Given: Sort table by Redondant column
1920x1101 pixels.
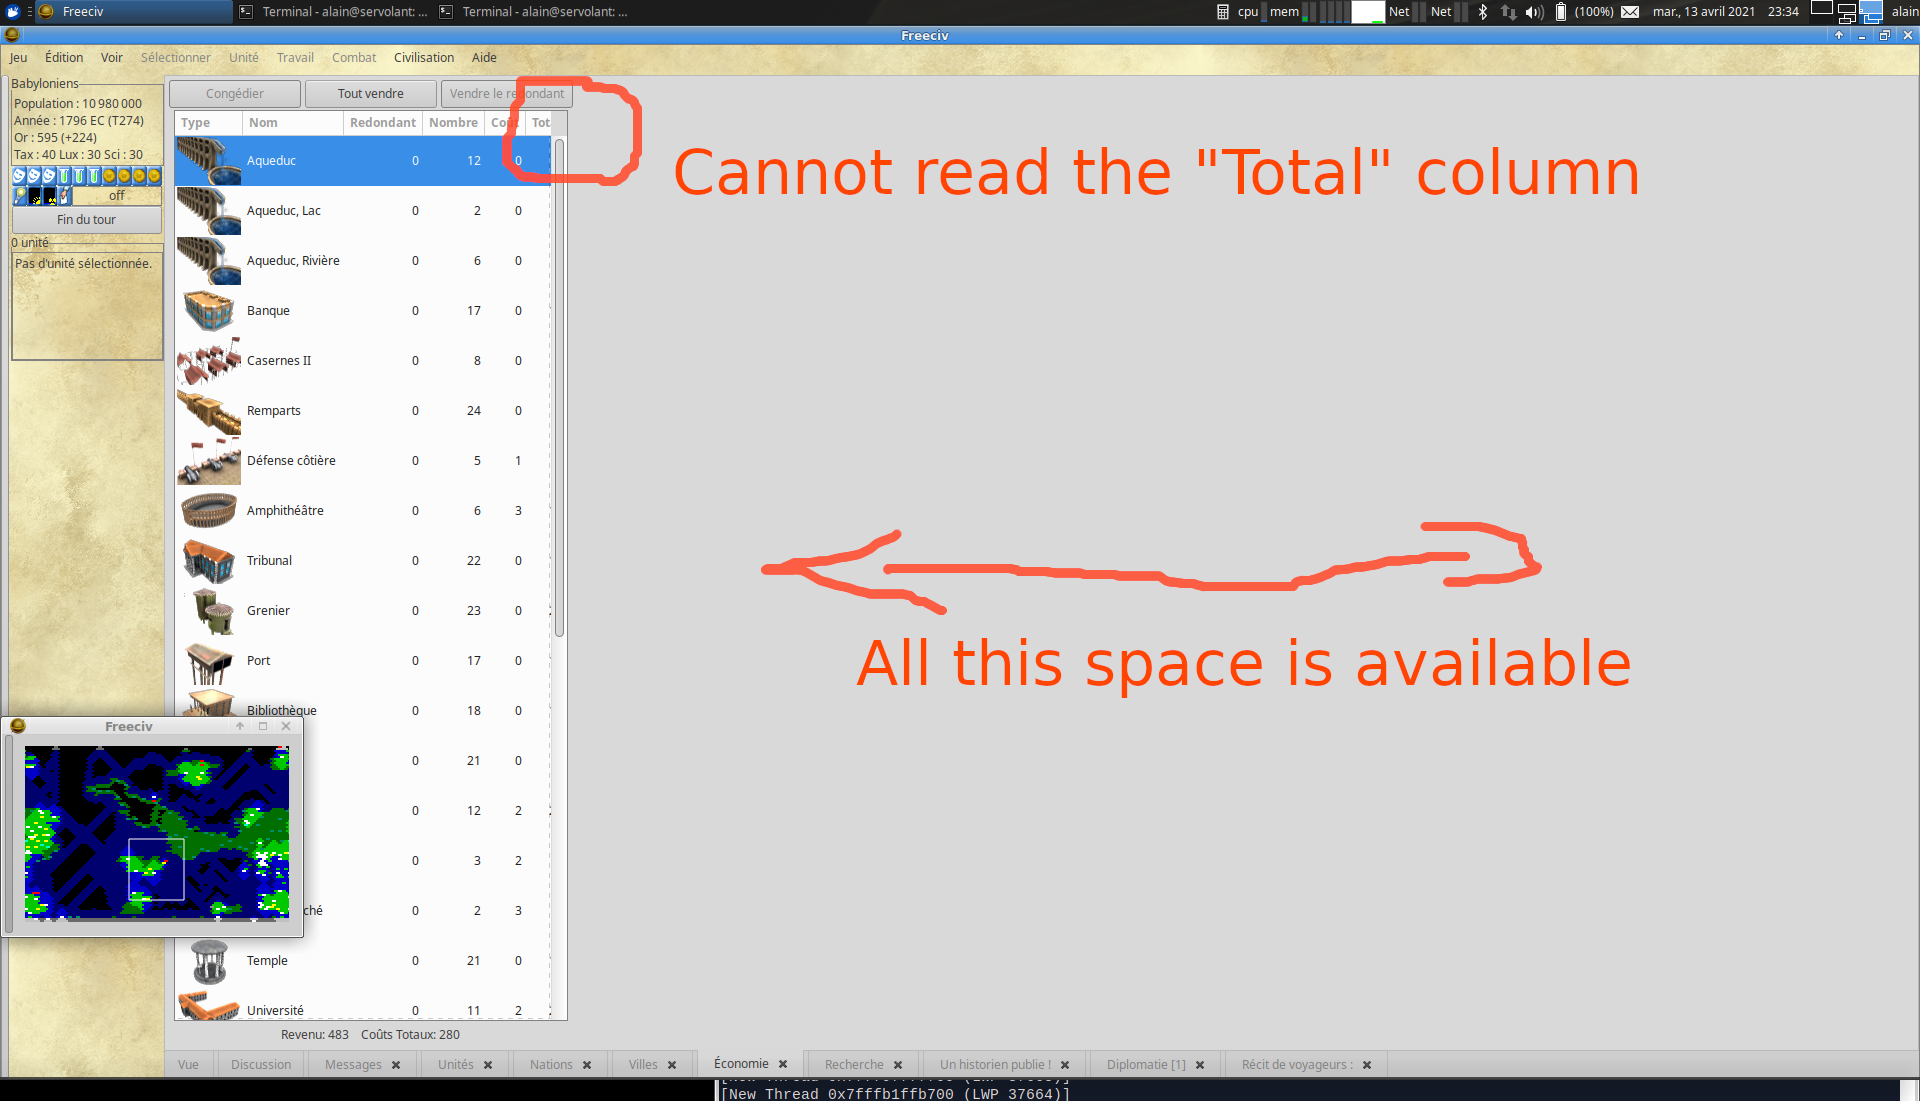Looking at the screenshot, I should pyautogui.click(x=382, y=122).
